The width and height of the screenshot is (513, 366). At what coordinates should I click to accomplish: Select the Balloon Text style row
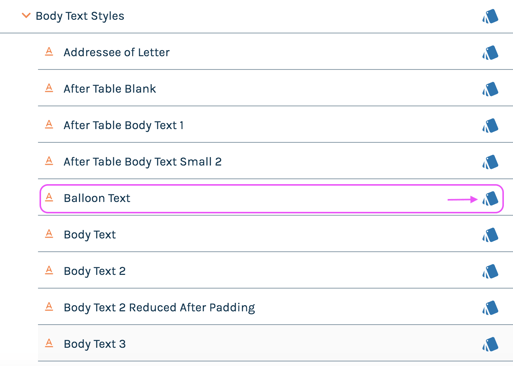pos(271,198)
